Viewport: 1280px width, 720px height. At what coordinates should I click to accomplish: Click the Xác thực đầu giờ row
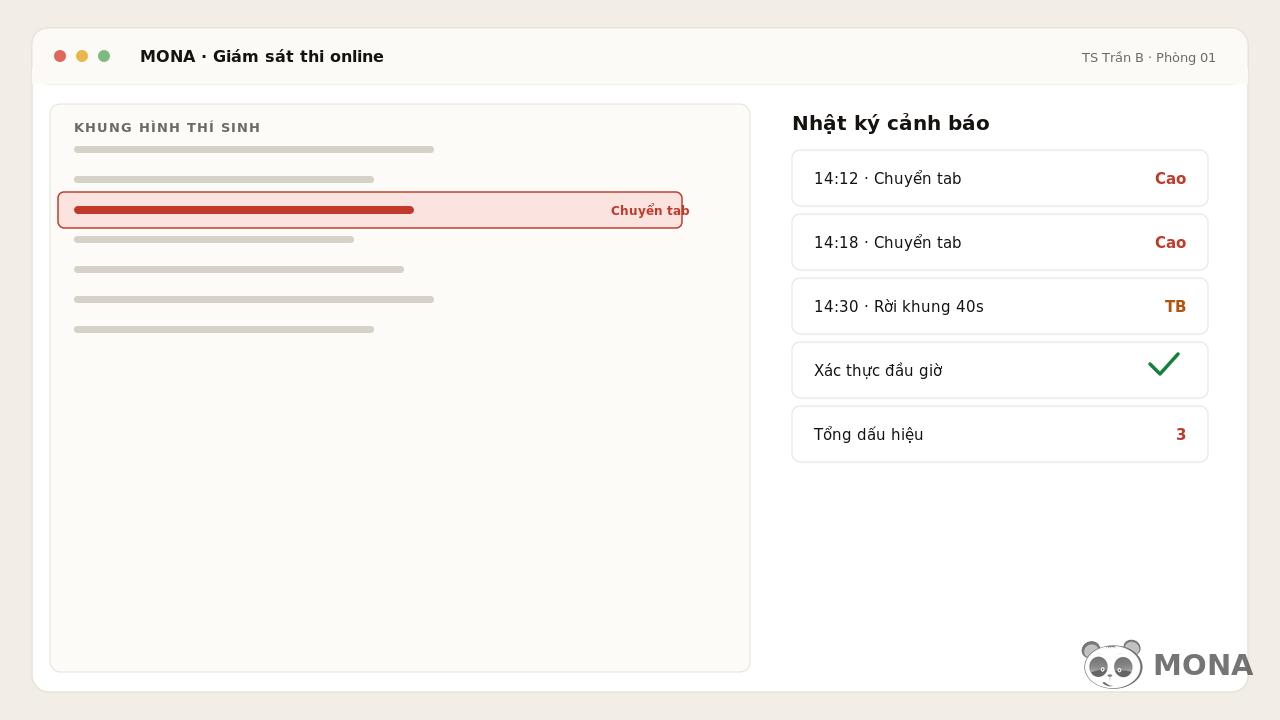coord(1000,370)
